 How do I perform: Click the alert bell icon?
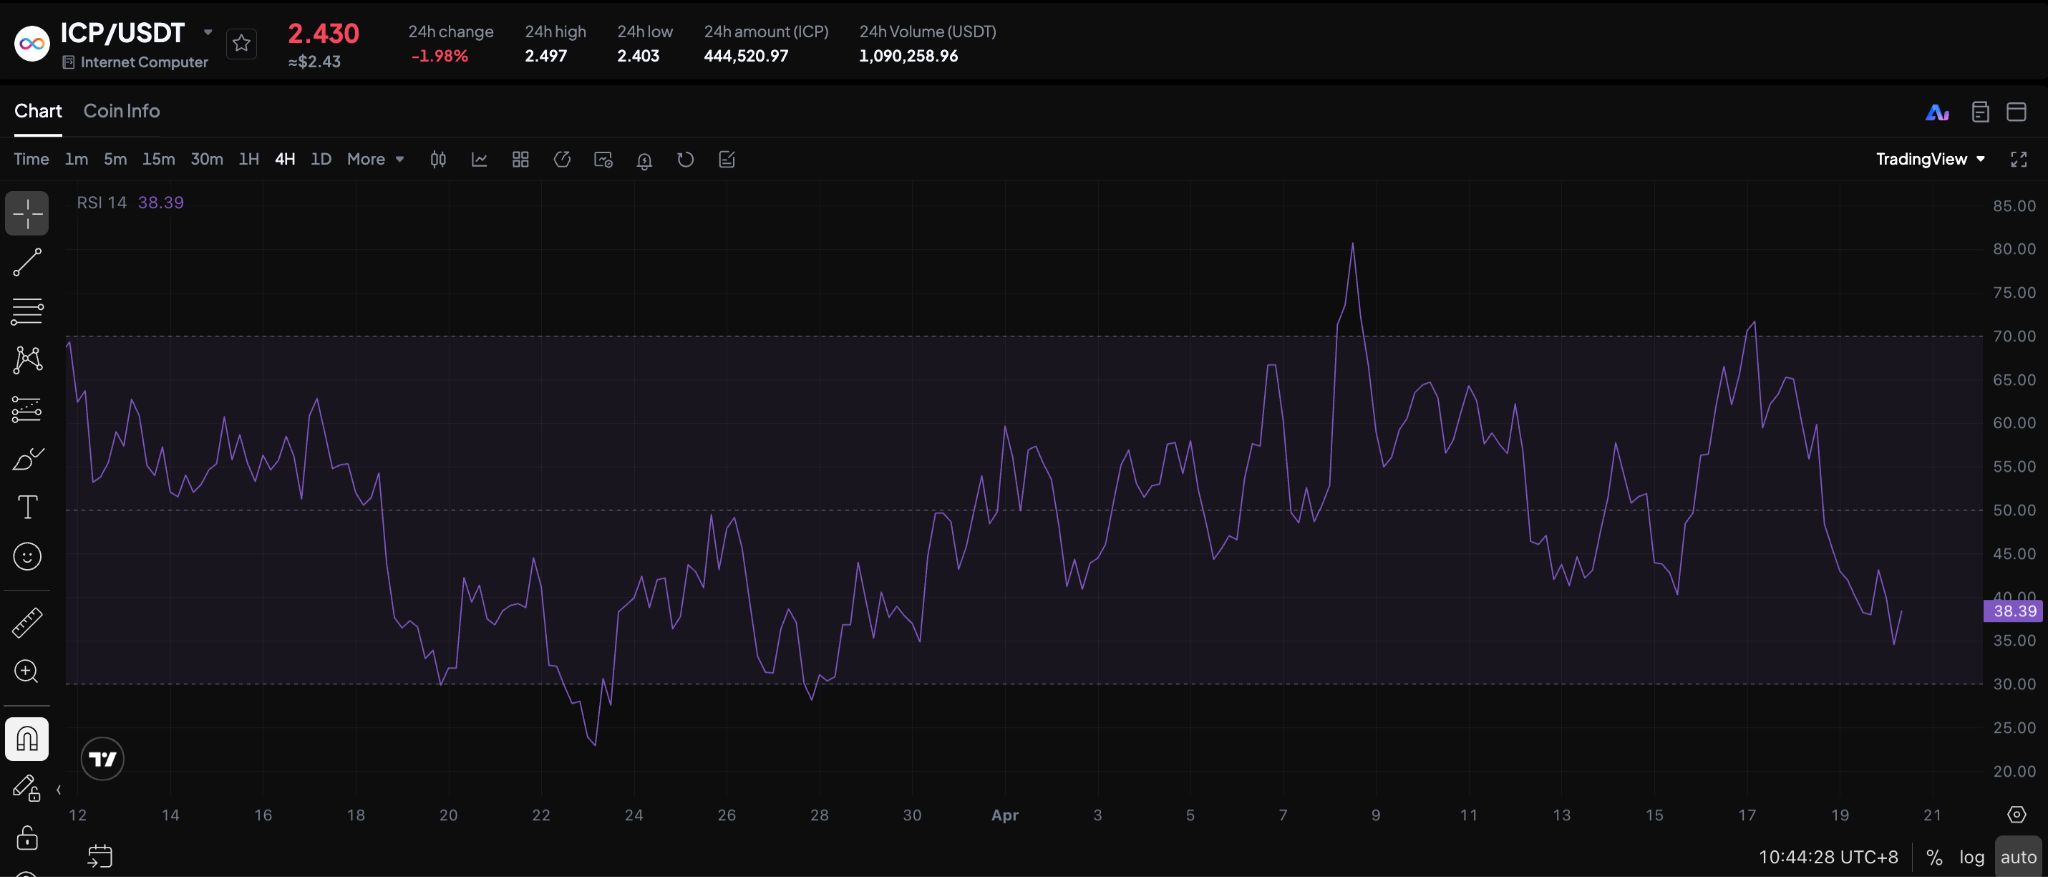[x=644, y=160]
